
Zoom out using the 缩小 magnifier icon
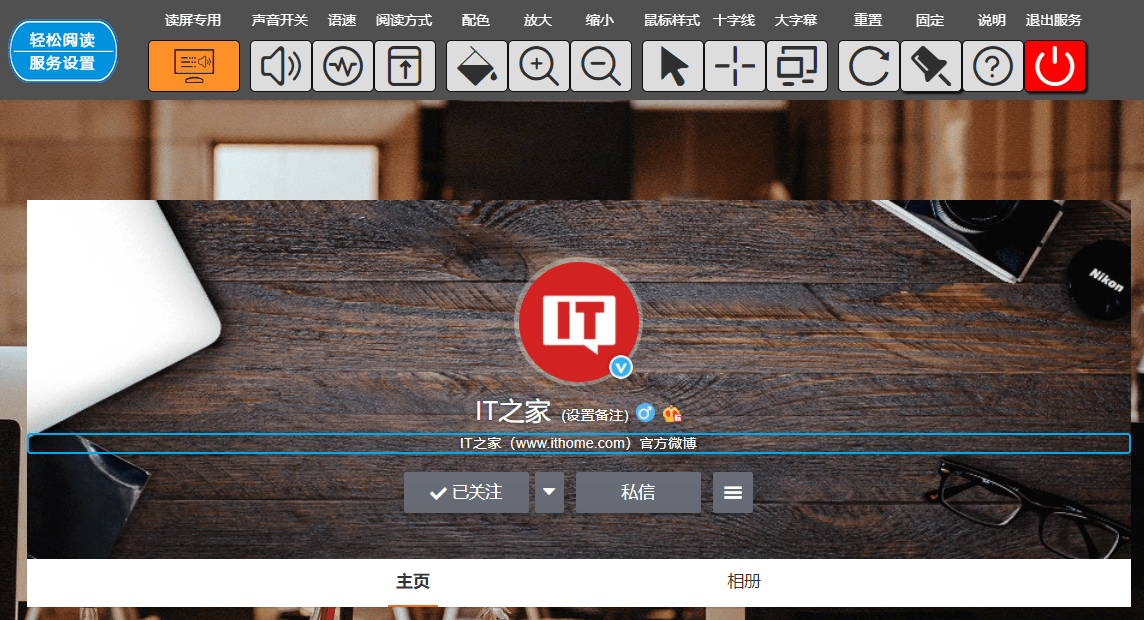click(600, 66)
